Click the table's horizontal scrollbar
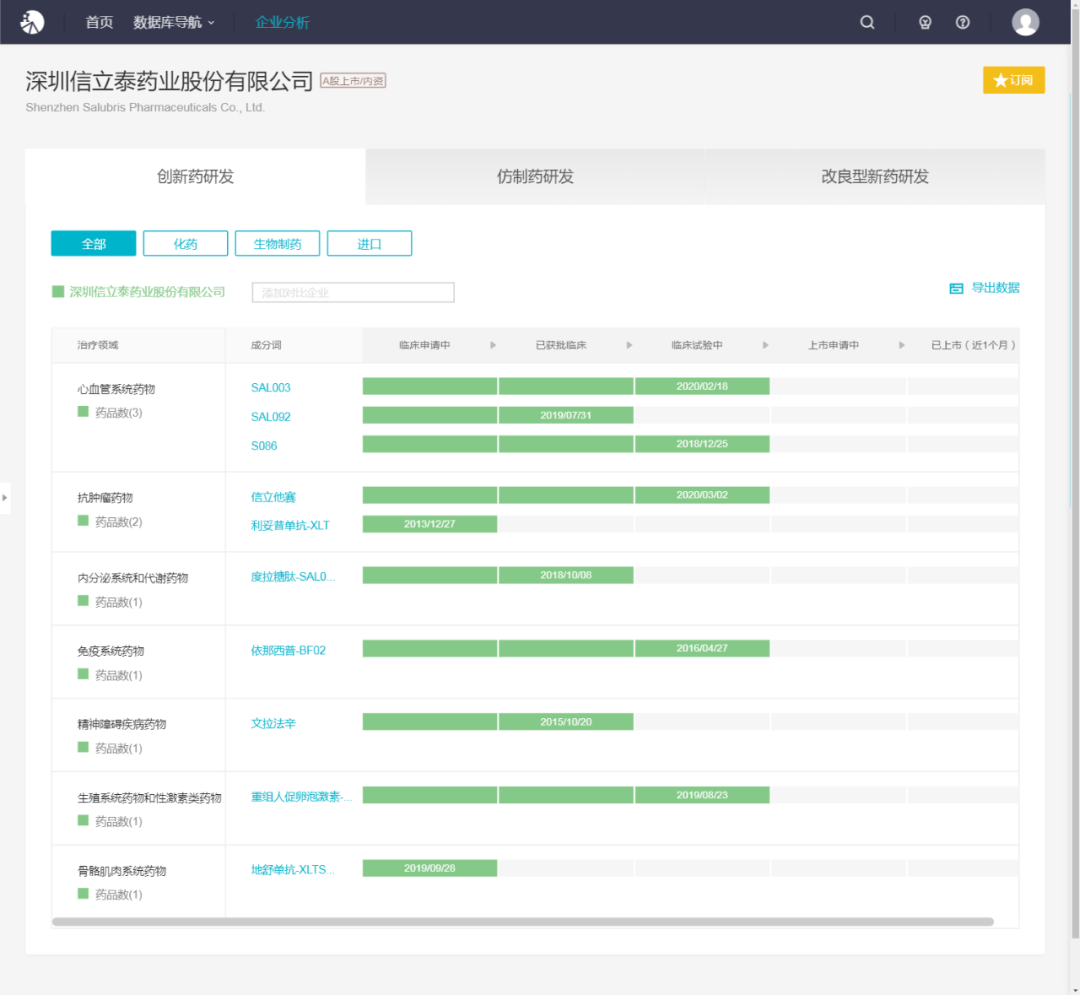The image size is (1080, 995). pos(523,921)
